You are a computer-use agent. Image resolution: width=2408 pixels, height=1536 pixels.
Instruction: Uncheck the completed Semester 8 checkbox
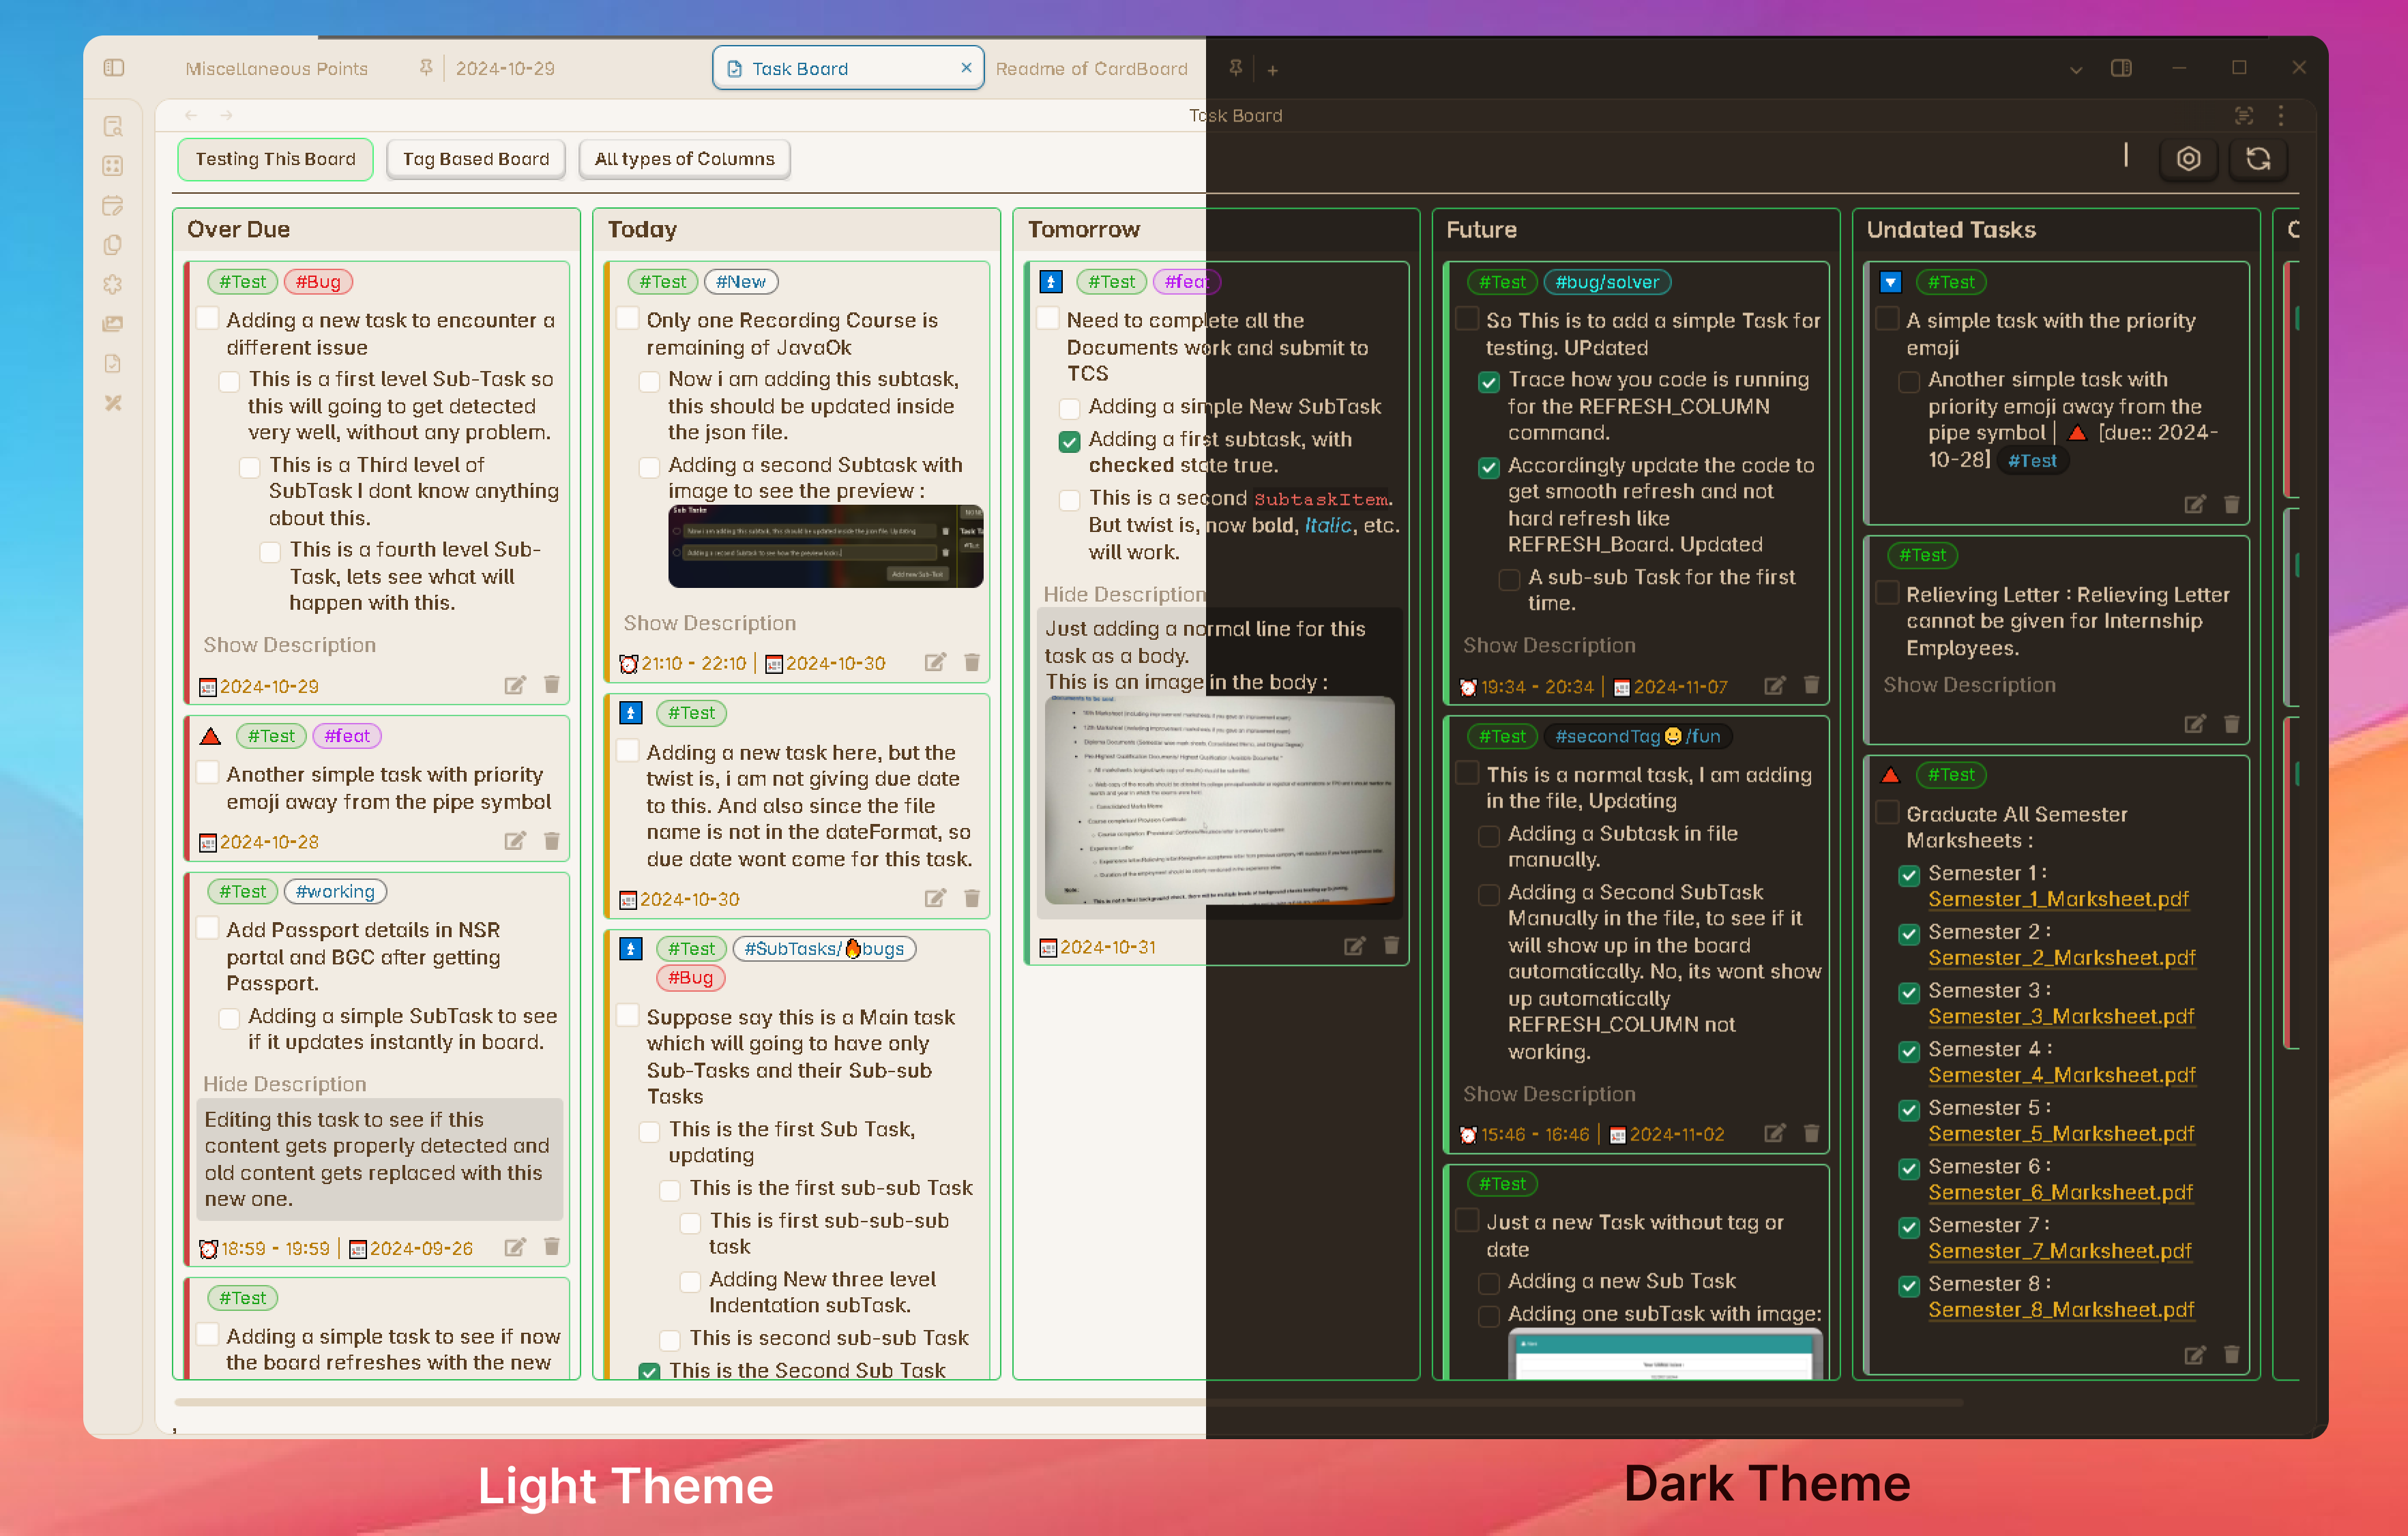(x=1909, y=1286)
